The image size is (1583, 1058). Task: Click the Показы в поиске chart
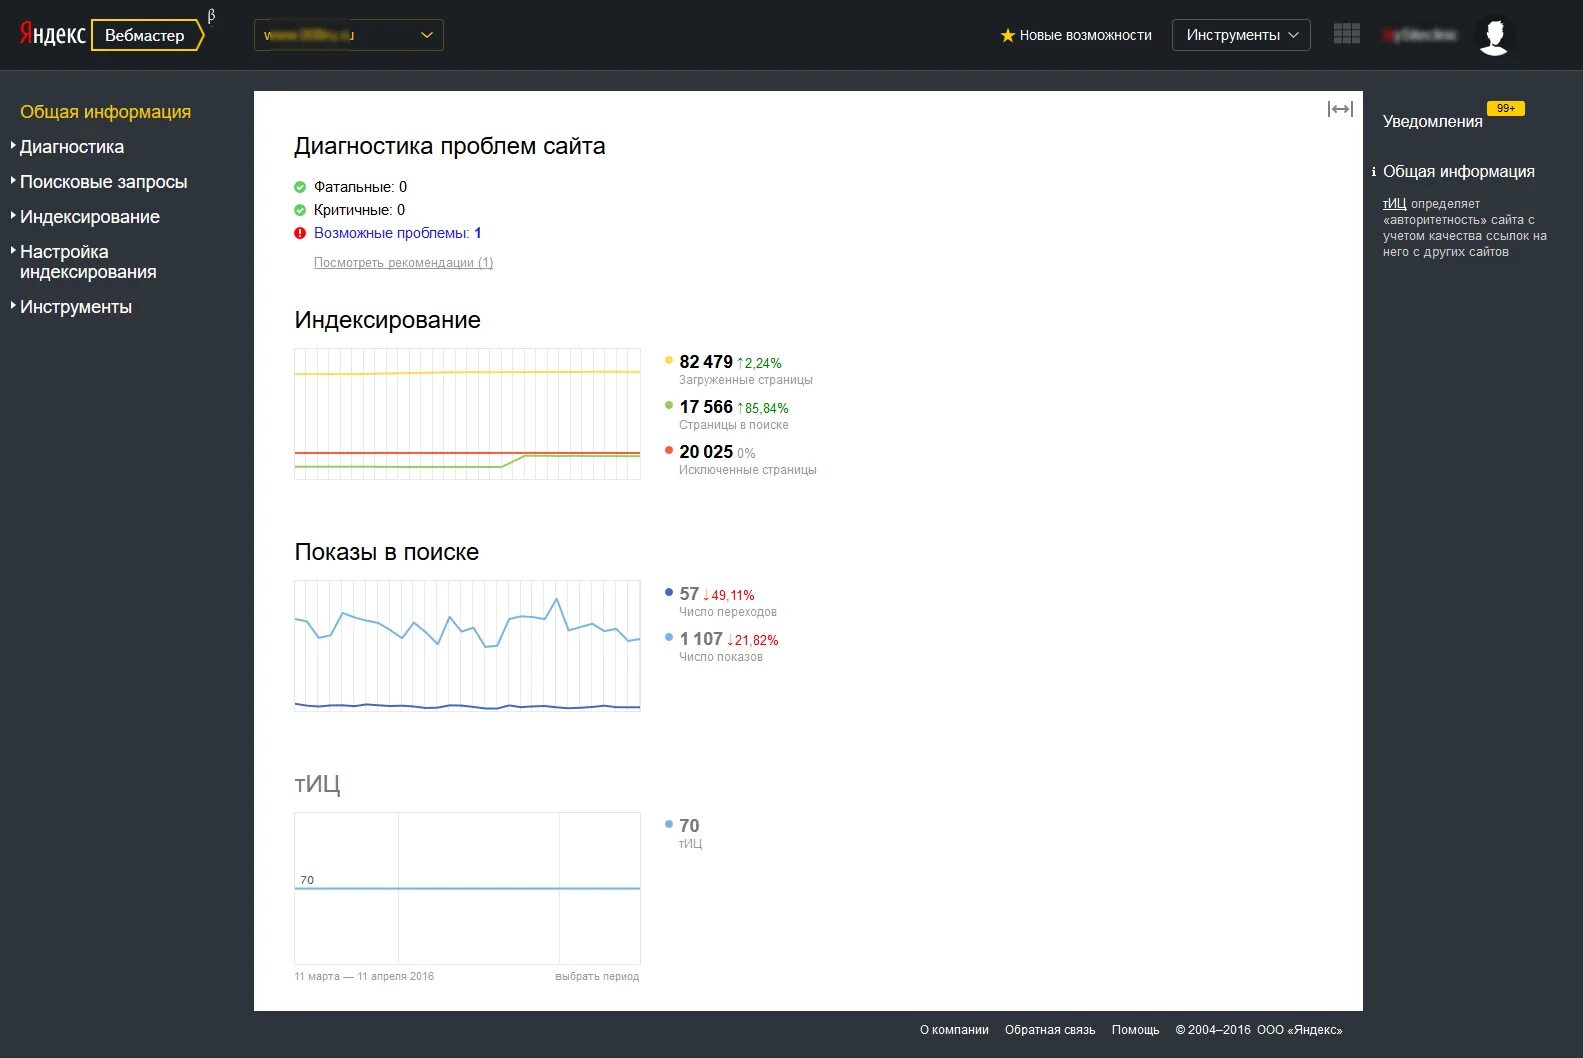tap(467, 645)
